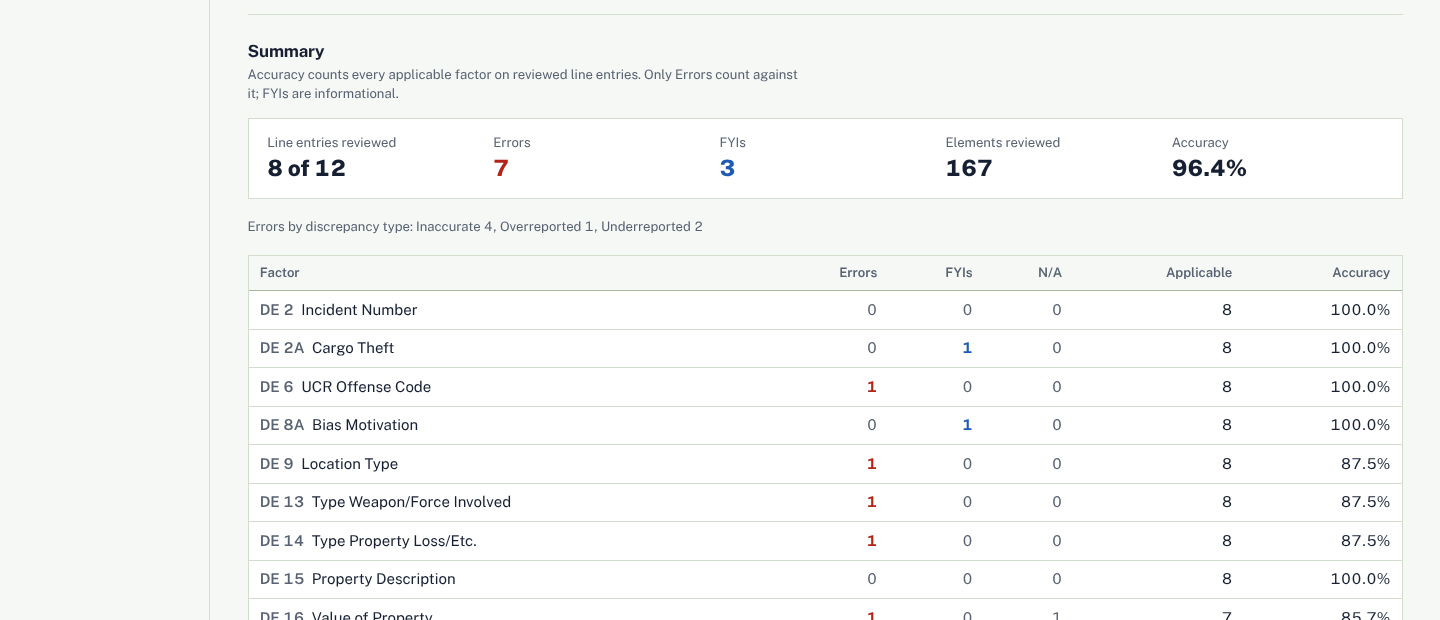Click the Applicable column header
The width and height of the screenshot is (1440, 620).
[x=1199, y=272]
